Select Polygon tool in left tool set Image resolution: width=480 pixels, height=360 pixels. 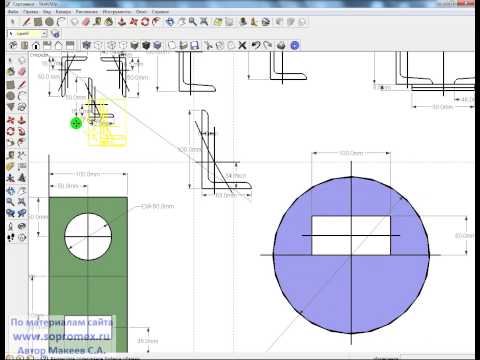(11, 107)
